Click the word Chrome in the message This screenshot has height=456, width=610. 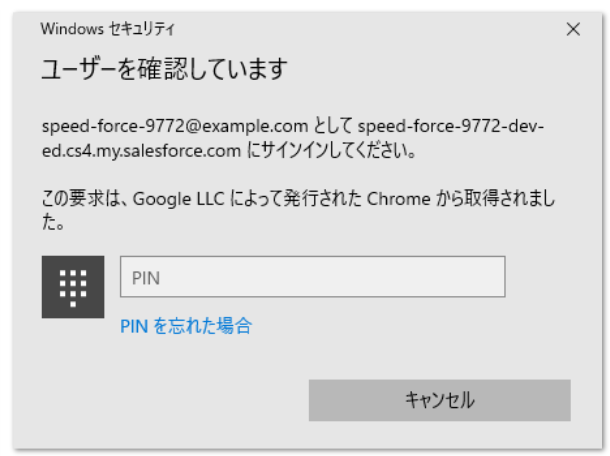point(399,199)
